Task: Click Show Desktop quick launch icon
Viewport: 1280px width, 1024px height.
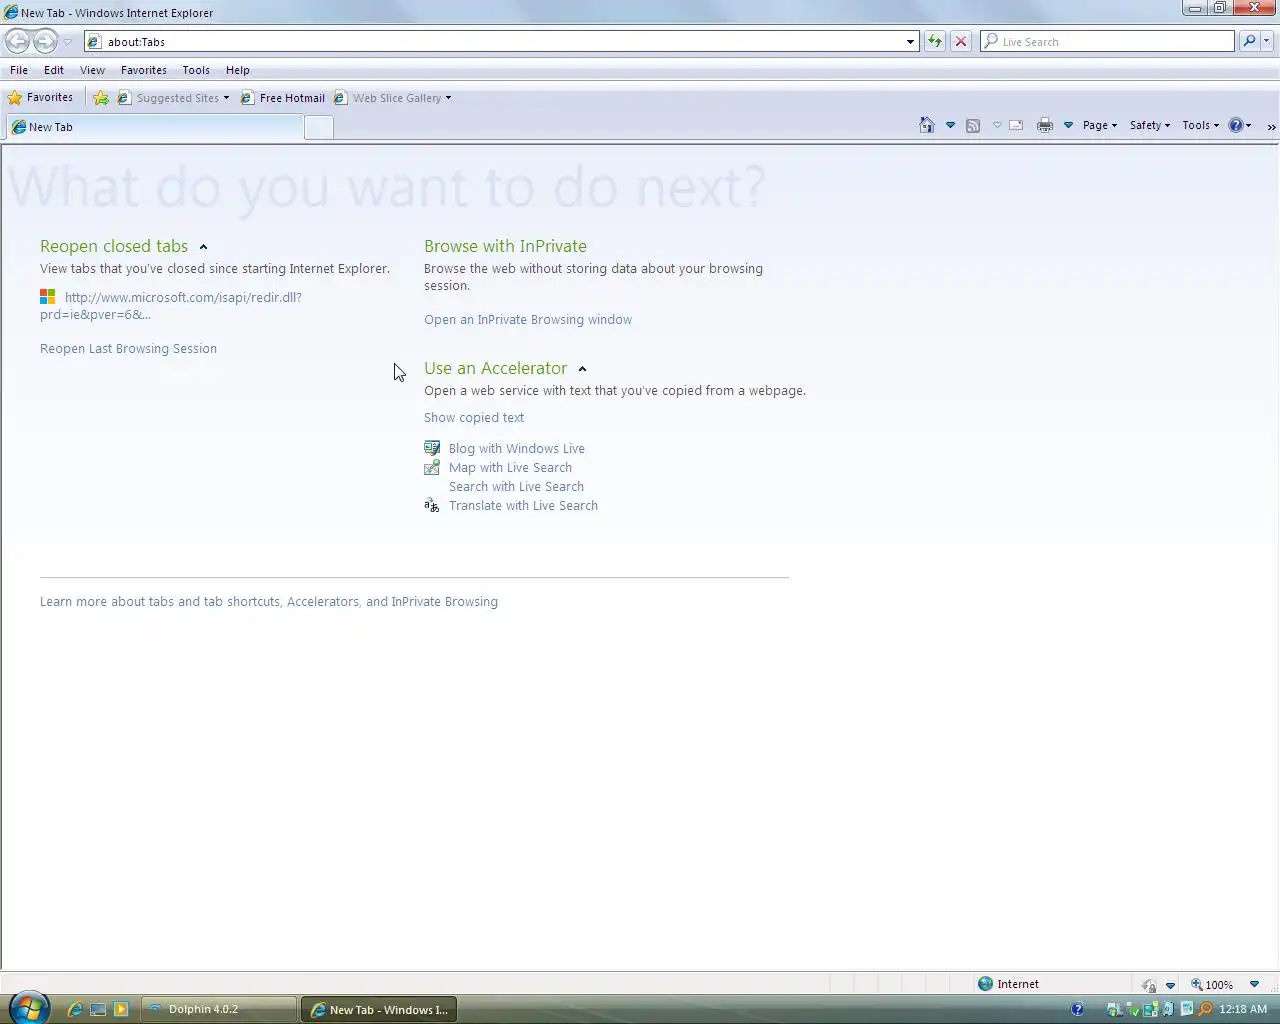Action: coord(98,1009)
